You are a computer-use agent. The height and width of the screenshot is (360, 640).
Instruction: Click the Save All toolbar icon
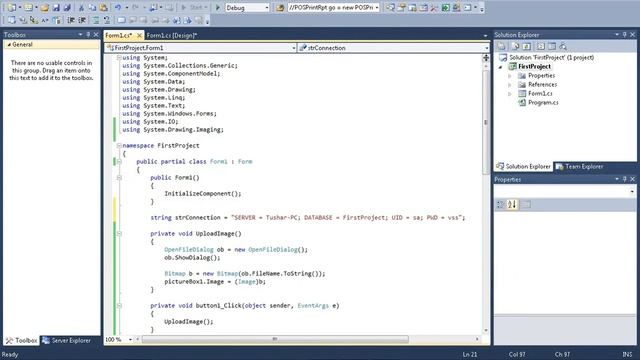point(67,7)
